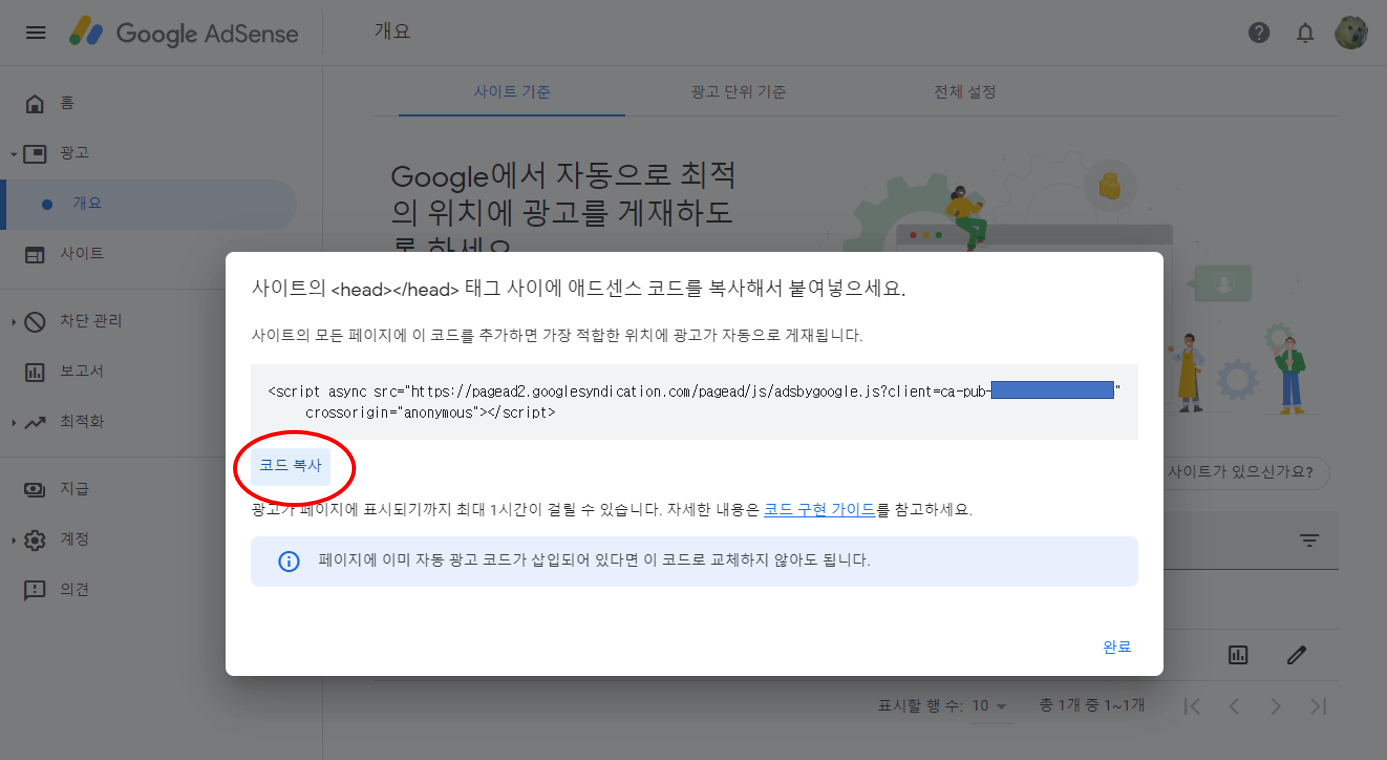Go to next page of table
The height and width of the screenshot is (760, 1387).
(1276, 706)
